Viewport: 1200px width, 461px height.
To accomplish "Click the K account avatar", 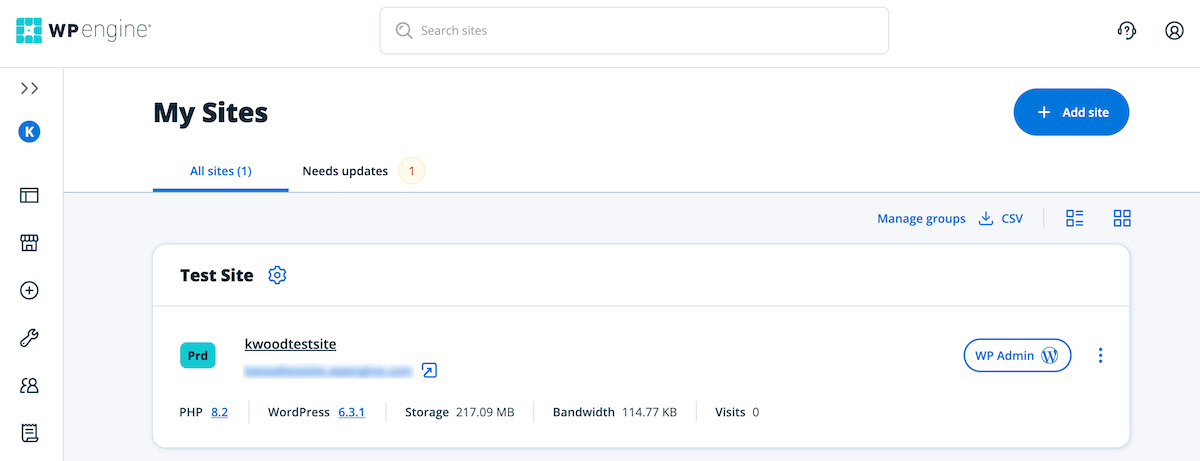I will click(x=30, y=132).
